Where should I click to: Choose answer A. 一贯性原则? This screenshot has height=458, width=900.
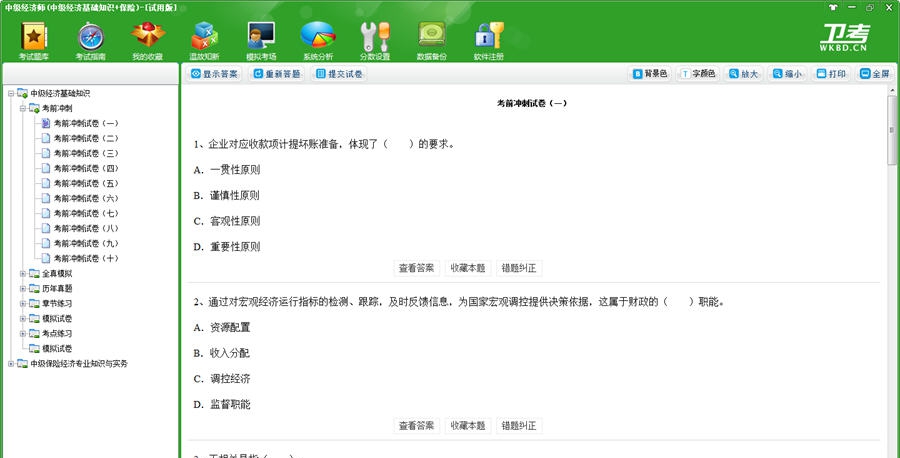tap(226, 170)
